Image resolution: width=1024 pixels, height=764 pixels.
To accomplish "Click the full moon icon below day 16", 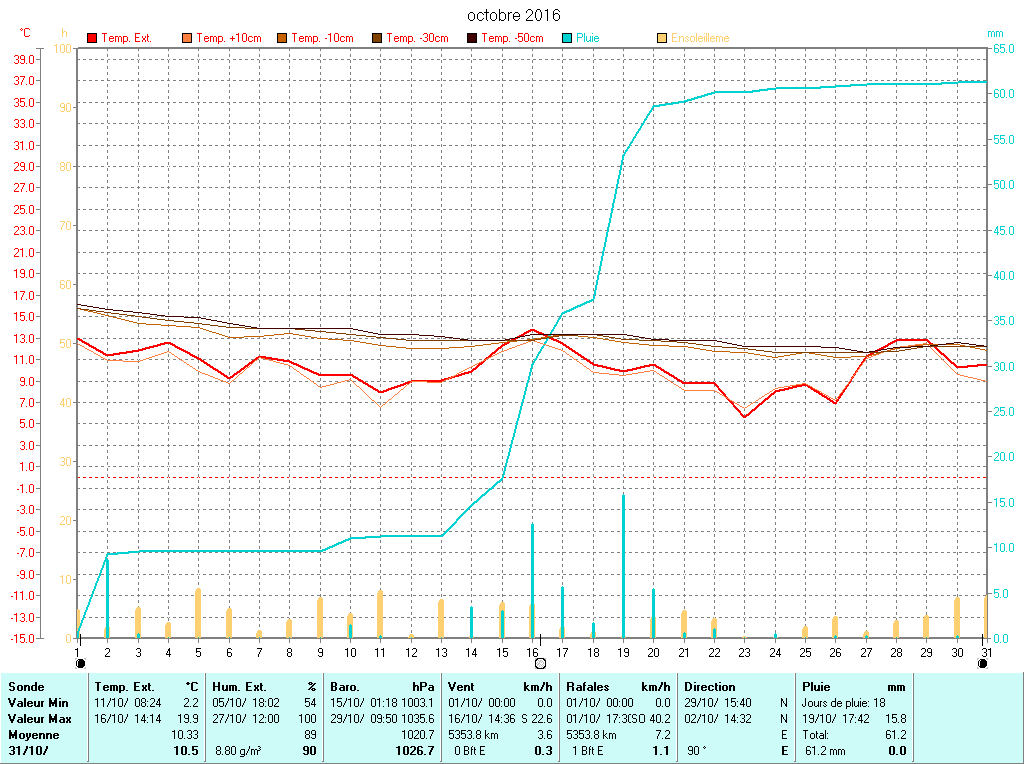I will [x=540, y=663].
